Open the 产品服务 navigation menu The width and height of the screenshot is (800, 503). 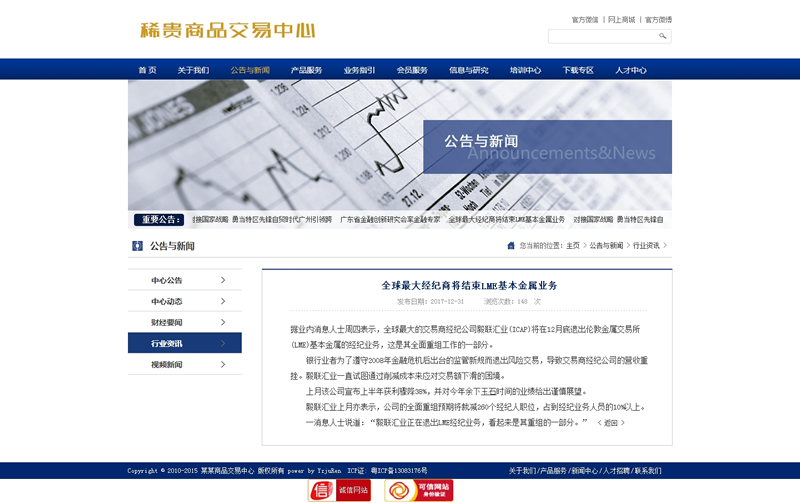(x=306, y=70)
